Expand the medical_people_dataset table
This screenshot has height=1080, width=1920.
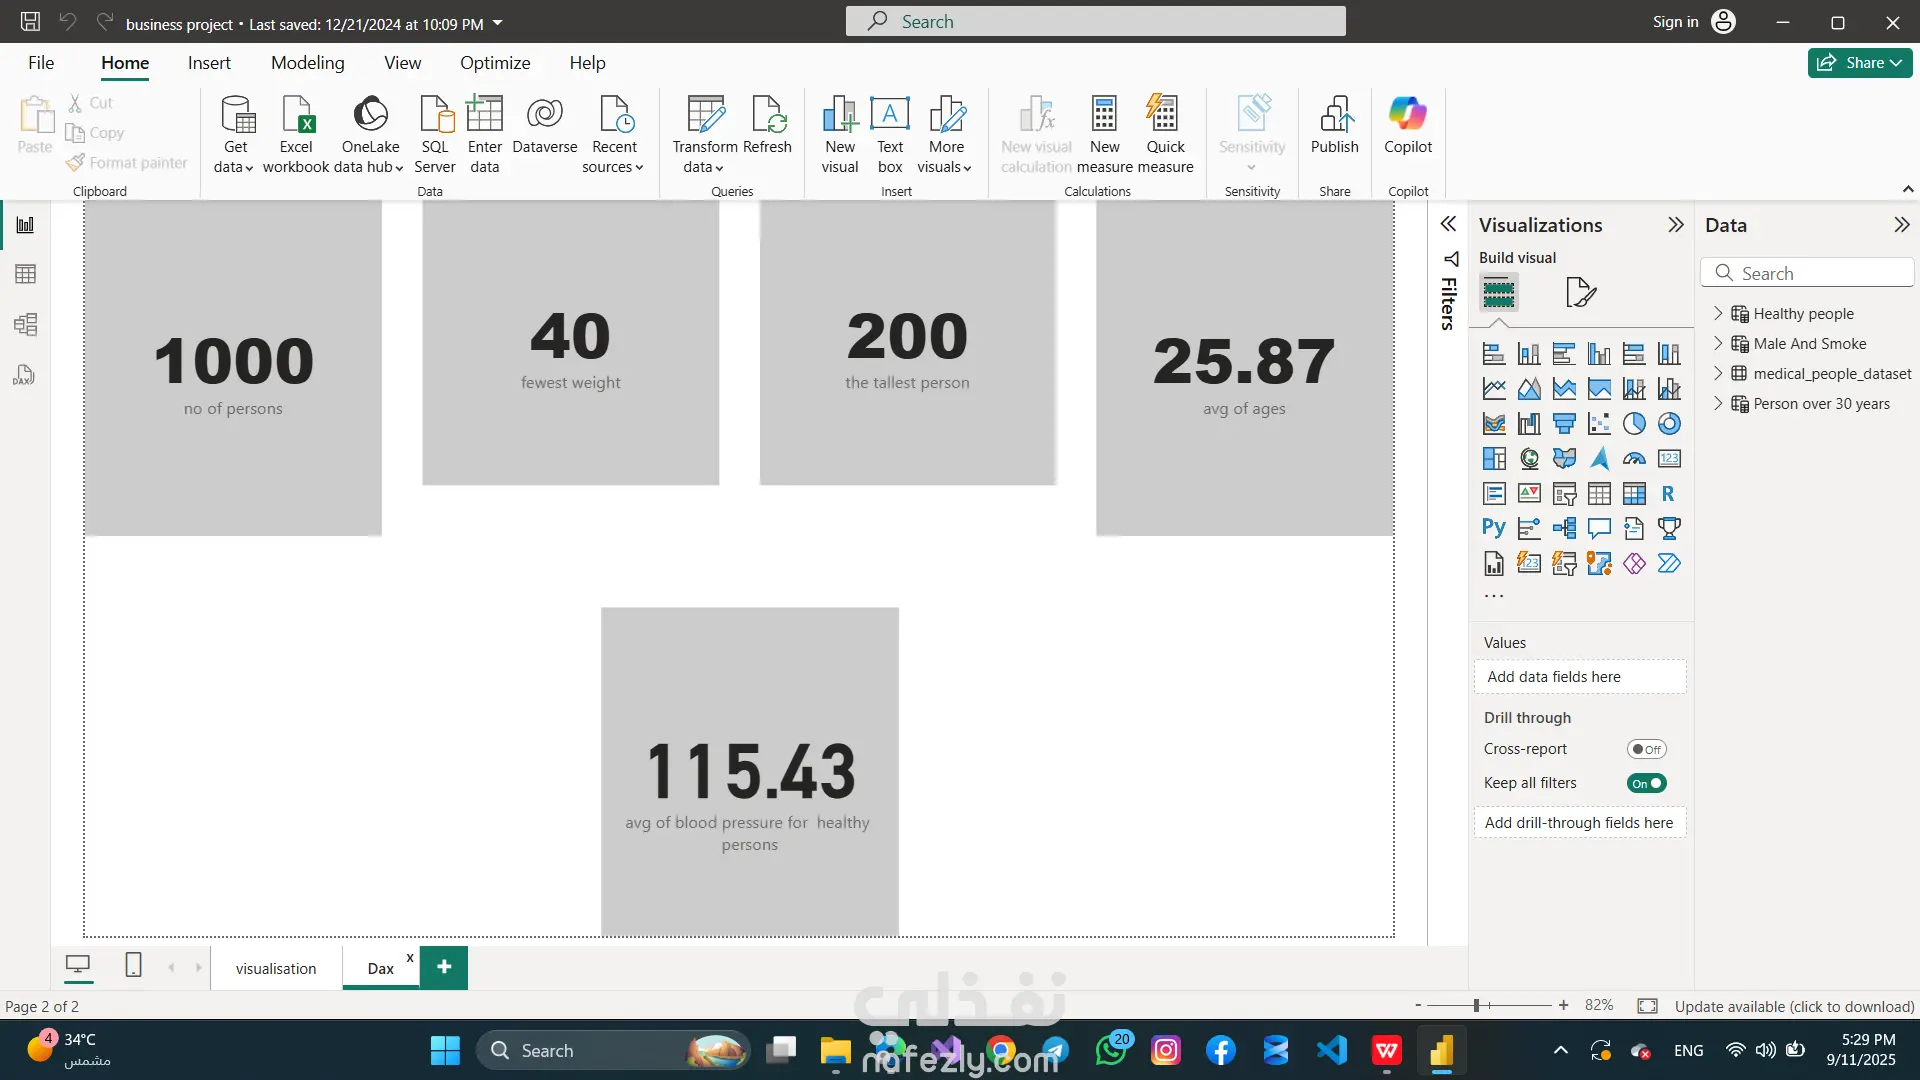coord(1718,373)
